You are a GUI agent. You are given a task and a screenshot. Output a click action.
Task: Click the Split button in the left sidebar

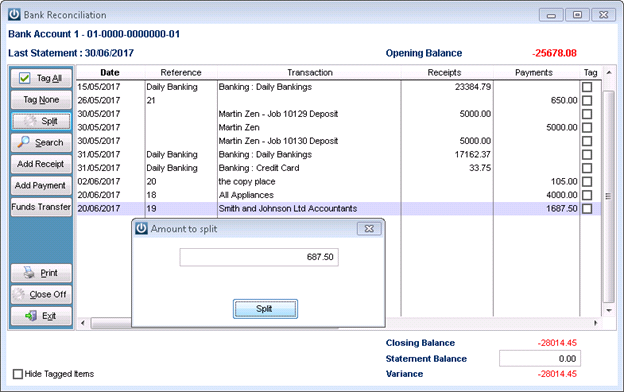tap(41, 121)
